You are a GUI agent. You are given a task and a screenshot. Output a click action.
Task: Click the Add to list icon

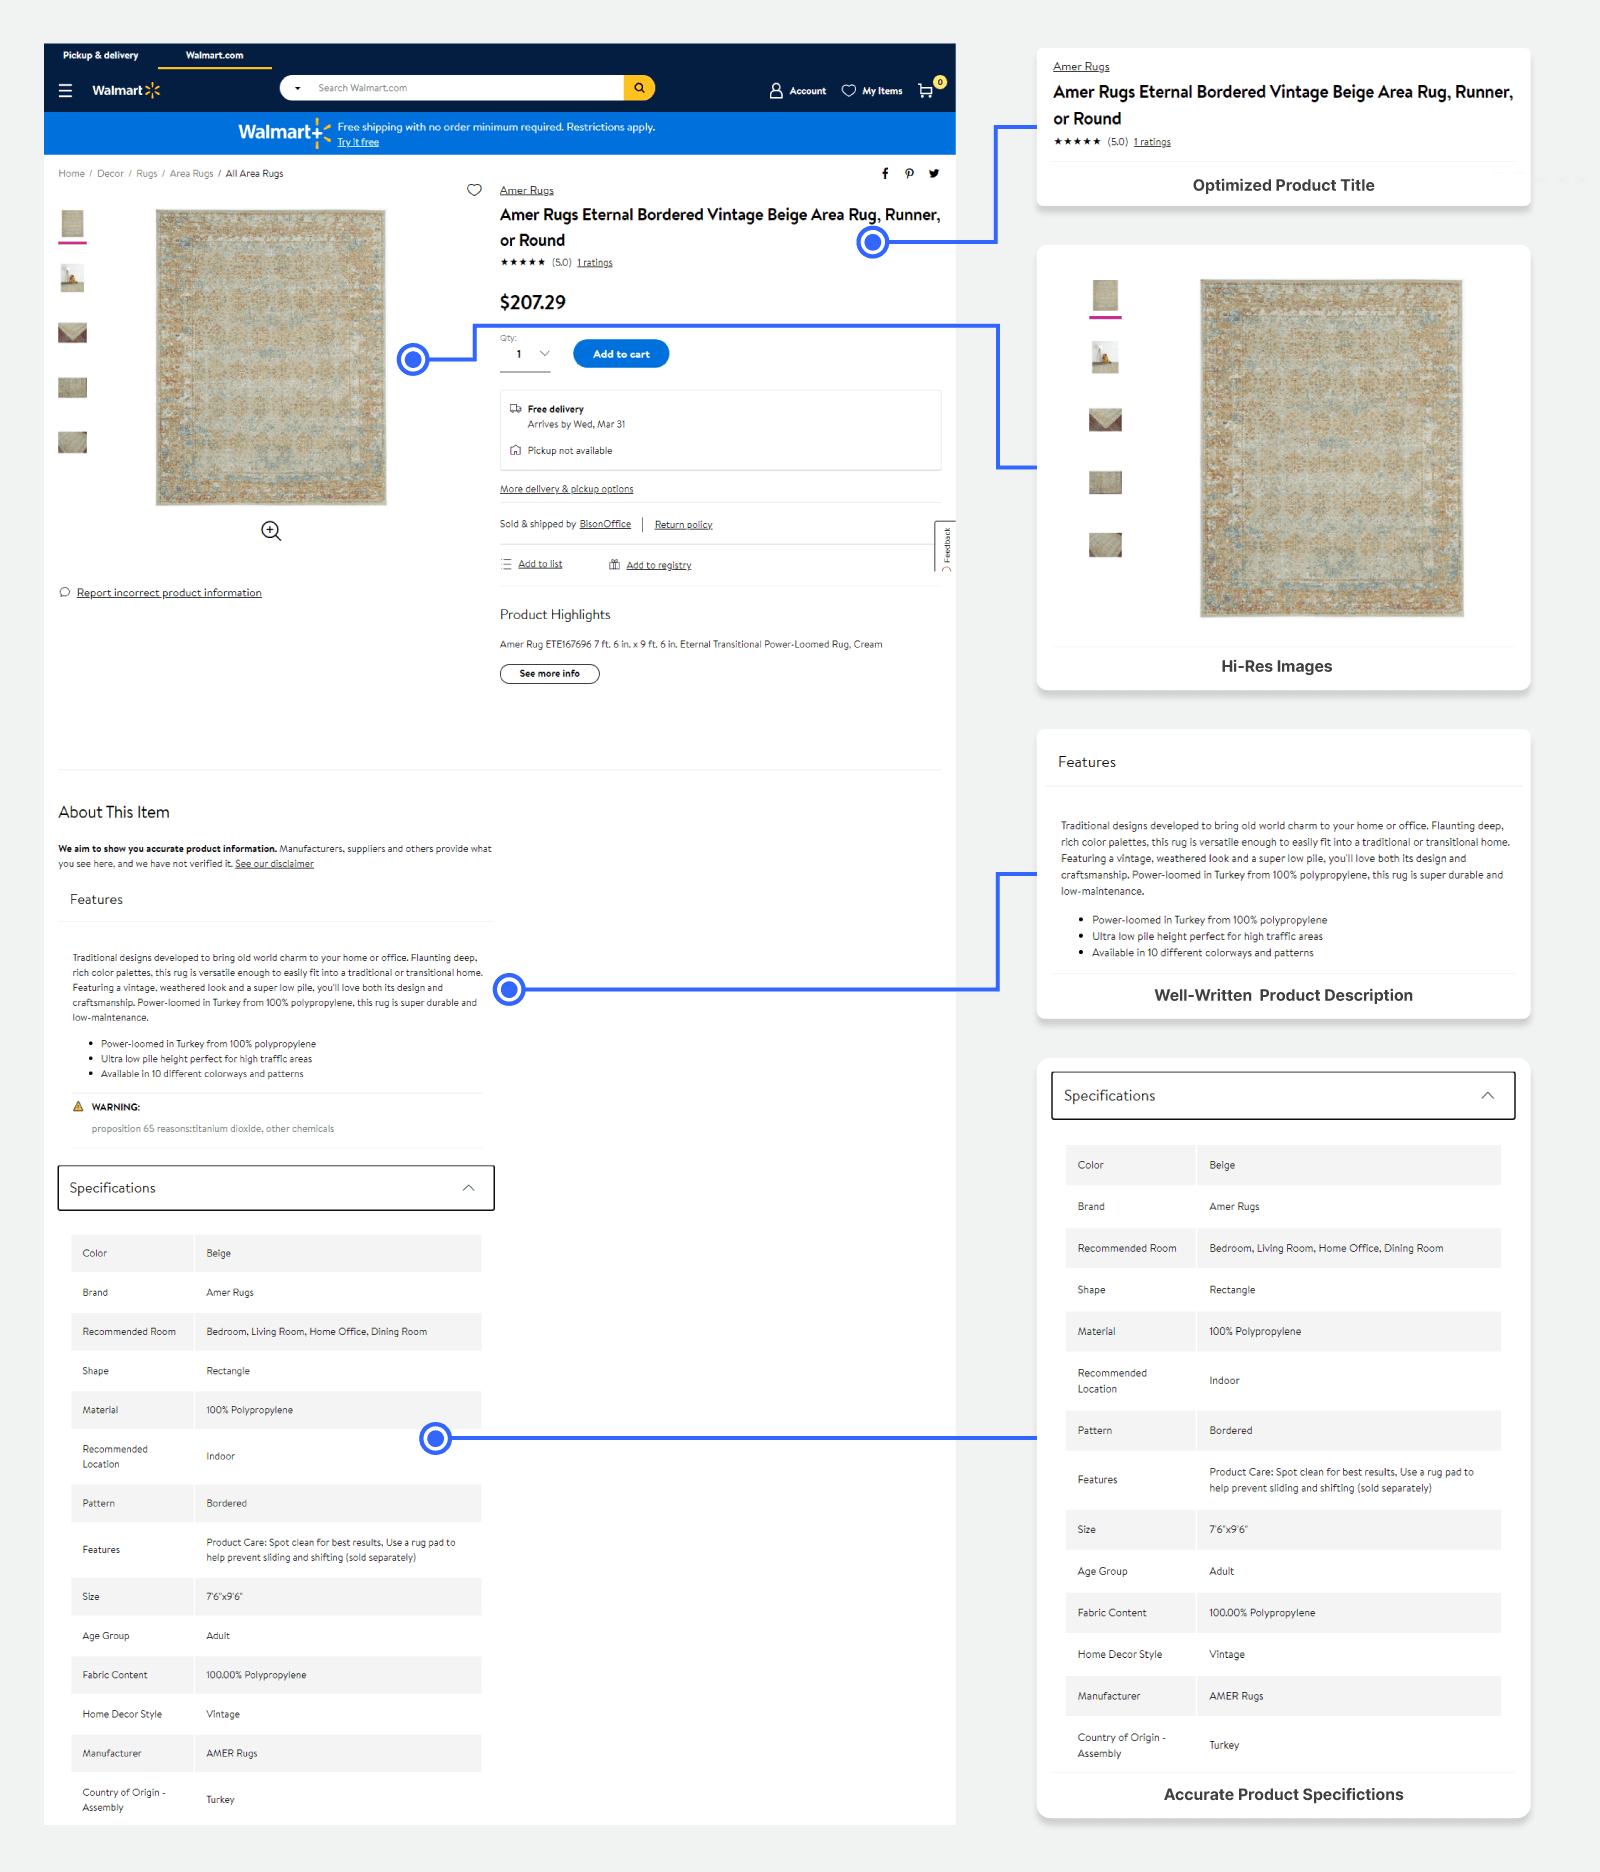pyautogui.click(x=506, y=564)
